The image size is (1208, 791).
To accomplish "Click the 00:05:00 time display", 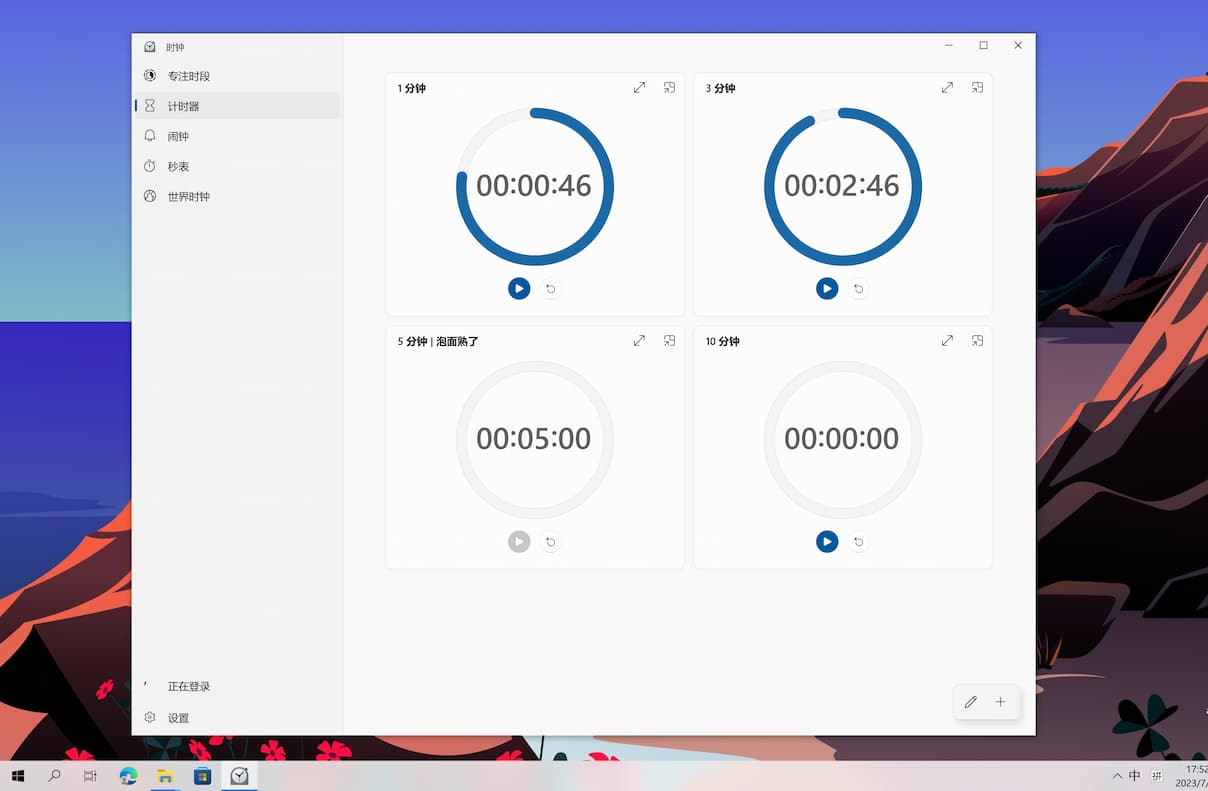I will coord(534,439).
